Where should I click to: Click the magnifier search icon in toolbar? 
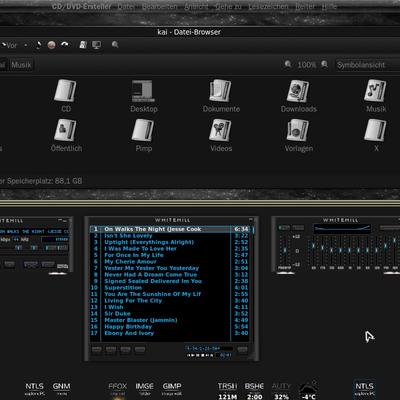coord(115,44)
